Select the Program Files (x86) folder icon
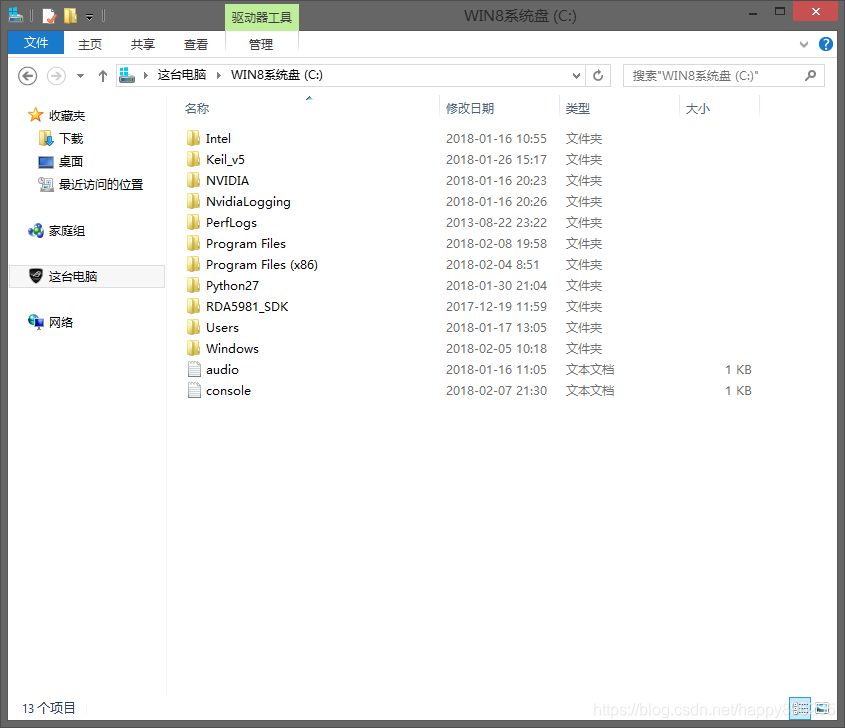 193,265
